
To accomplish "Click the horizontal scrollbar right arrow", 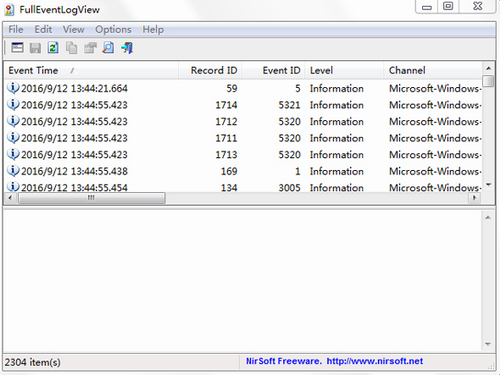I will point(474,198).
